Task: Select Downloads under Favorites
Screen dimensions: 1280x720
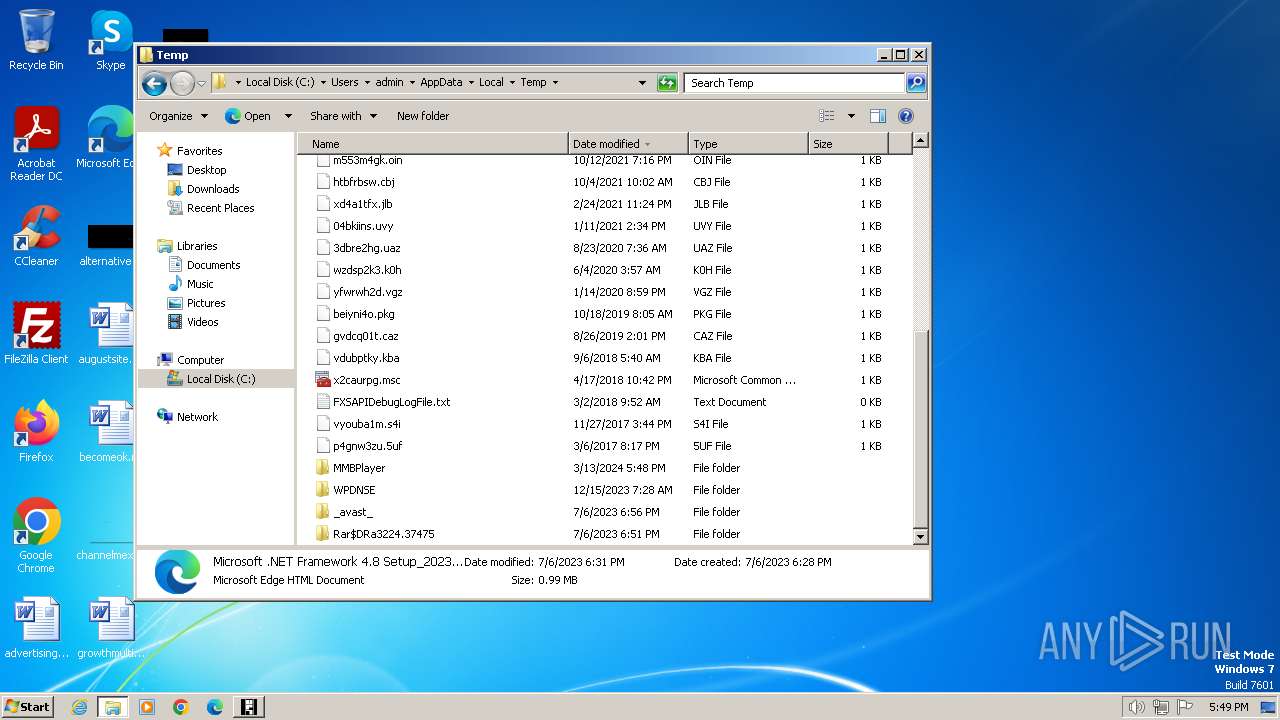Action: pyautogui.click(x=212, y=189)
